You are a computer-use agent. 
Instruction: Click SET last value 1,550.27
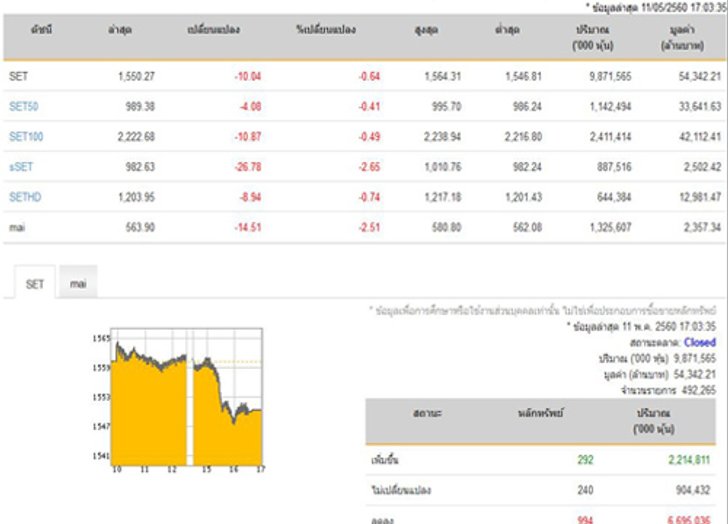pyautogui.click(x=136, y=76)
